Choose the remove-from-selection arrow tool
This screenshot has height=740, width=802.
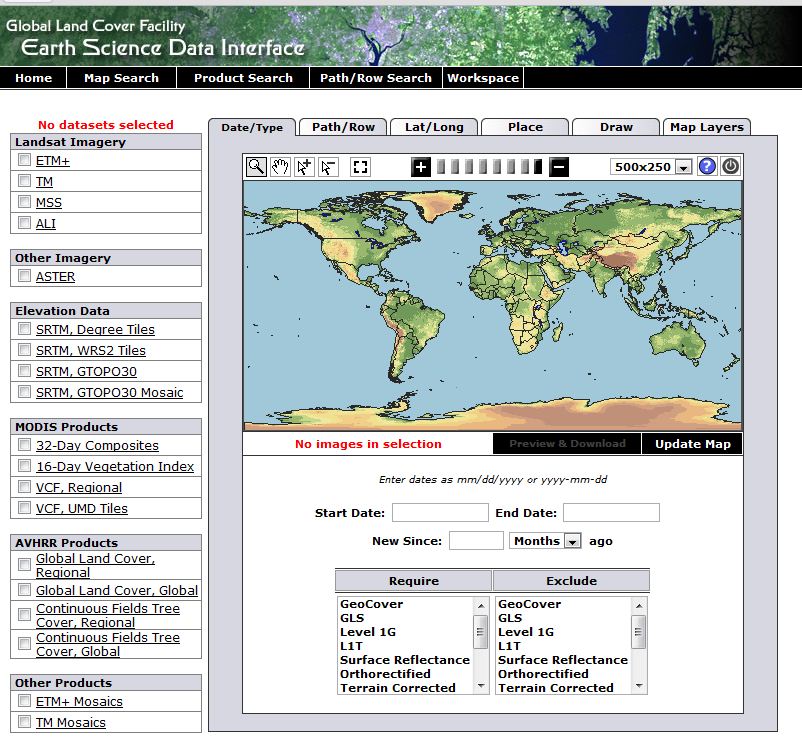328,167
